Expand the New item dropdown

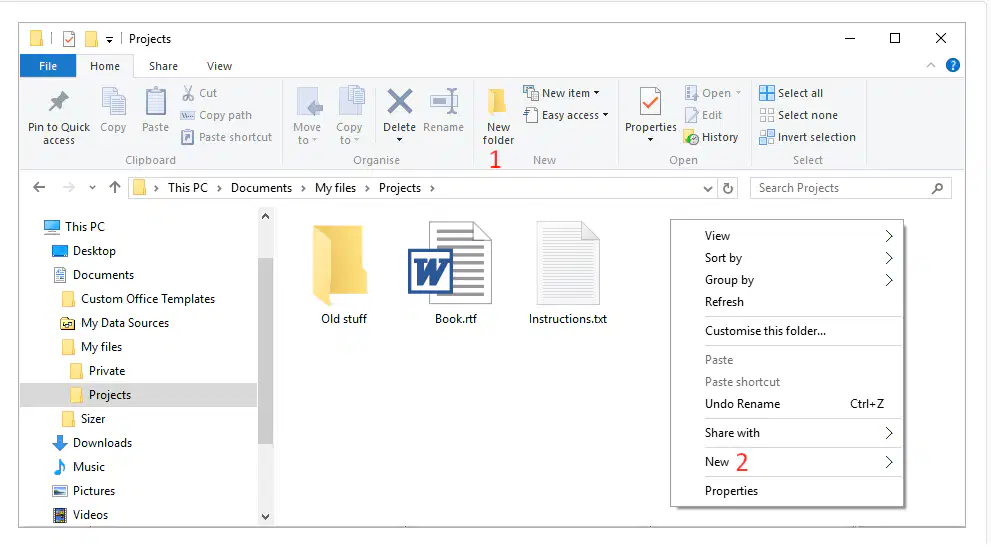(596, 93)
